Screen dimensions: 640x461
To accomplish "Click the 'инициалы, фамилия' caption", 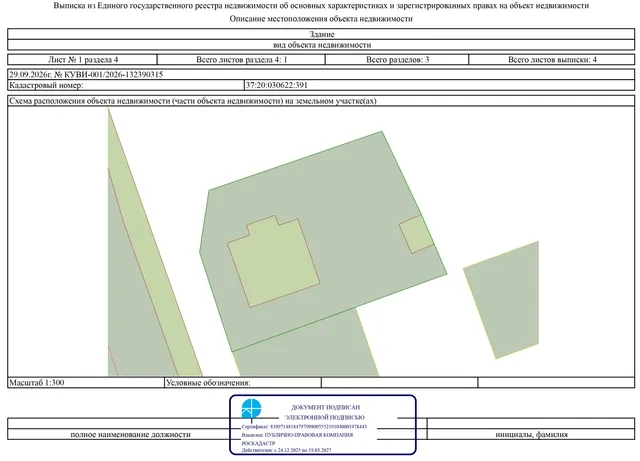I will [531, 434].
